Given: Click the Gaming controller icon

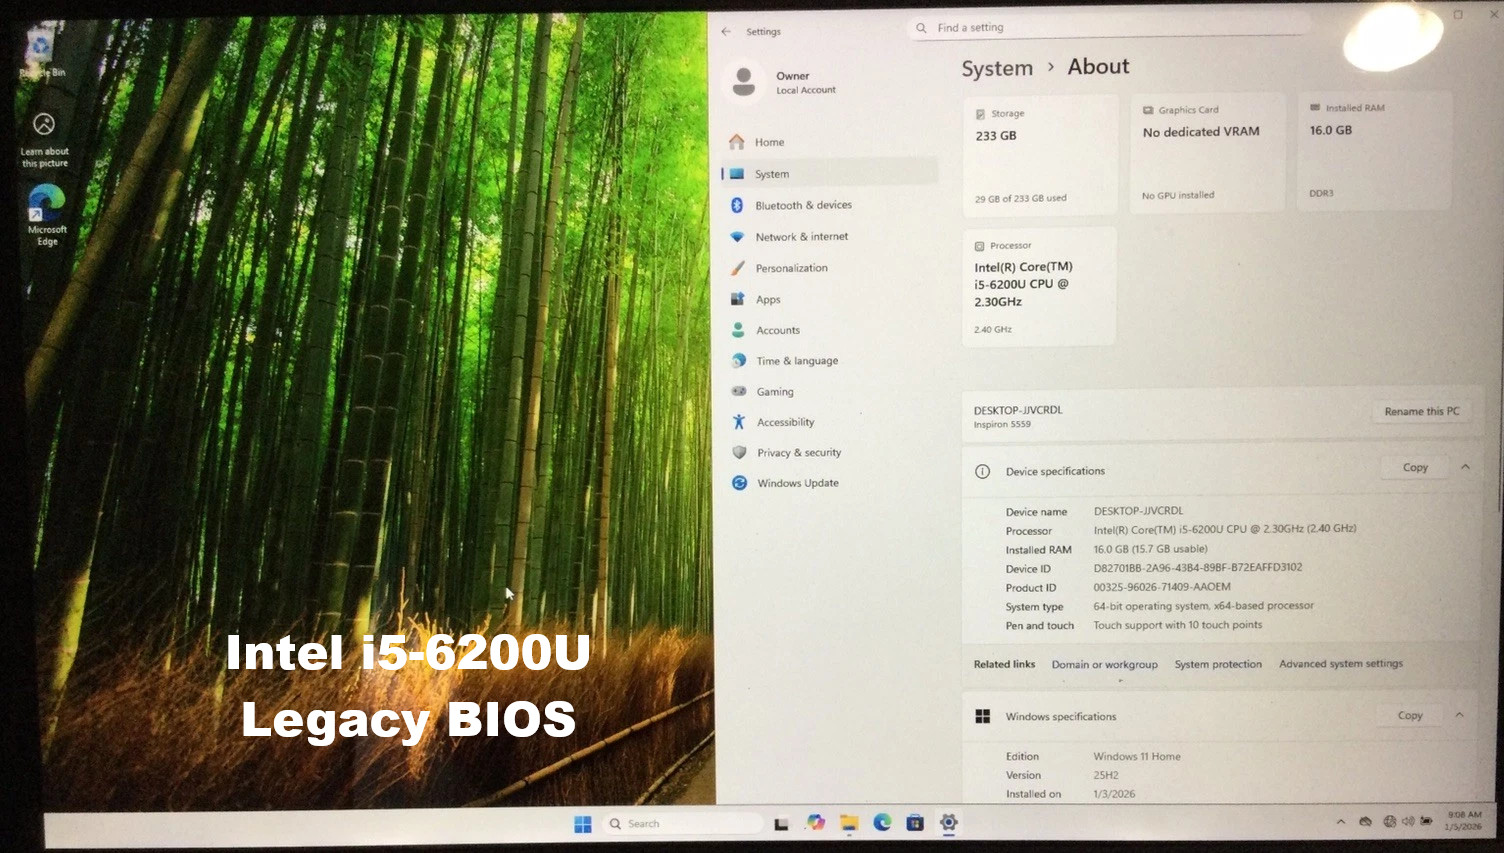Looking at the screenshot, I should click(739, 391).
